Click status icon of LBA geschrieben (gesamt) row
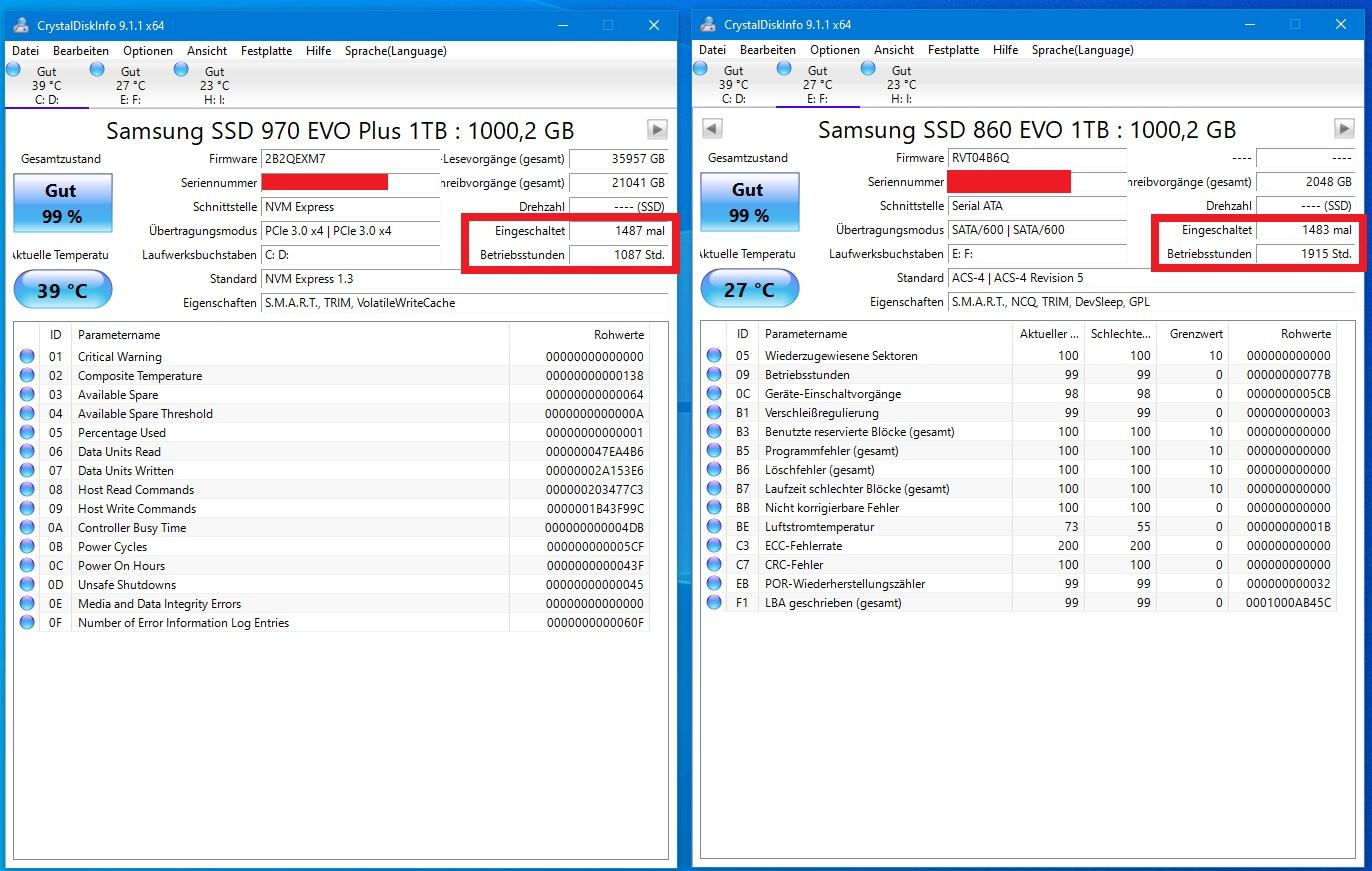 [714, 603]
